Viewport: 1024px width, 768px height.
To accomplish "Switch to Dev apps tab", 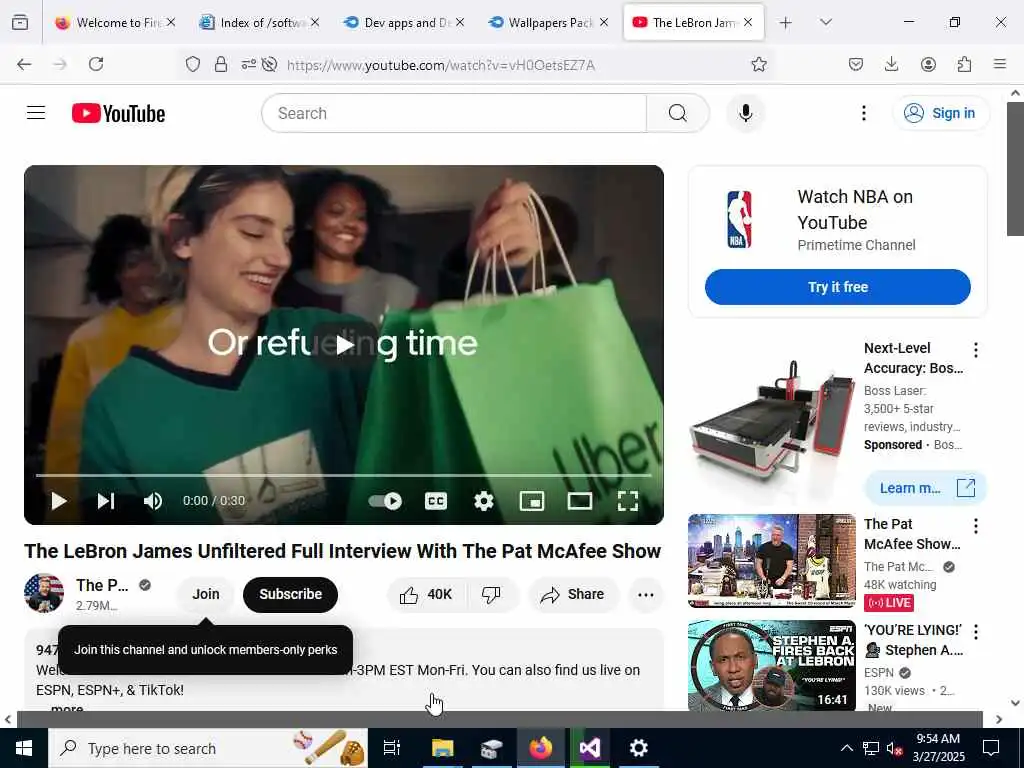I will click(x=404, y=22).
